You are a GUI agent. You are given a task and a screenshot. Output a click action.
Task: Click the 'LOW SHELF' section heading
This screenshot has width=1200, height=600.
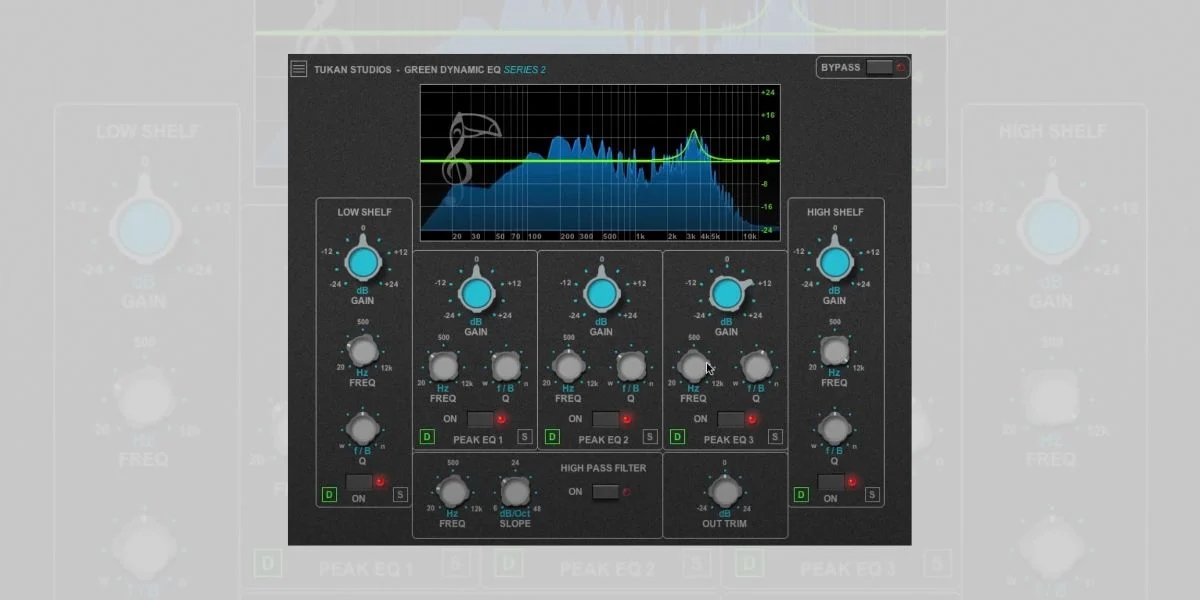tap(364, 212)
